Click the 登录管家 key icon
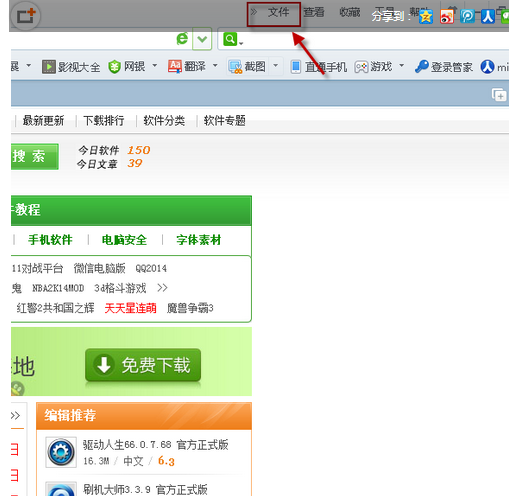509x496 pixels. pos(422,67)
